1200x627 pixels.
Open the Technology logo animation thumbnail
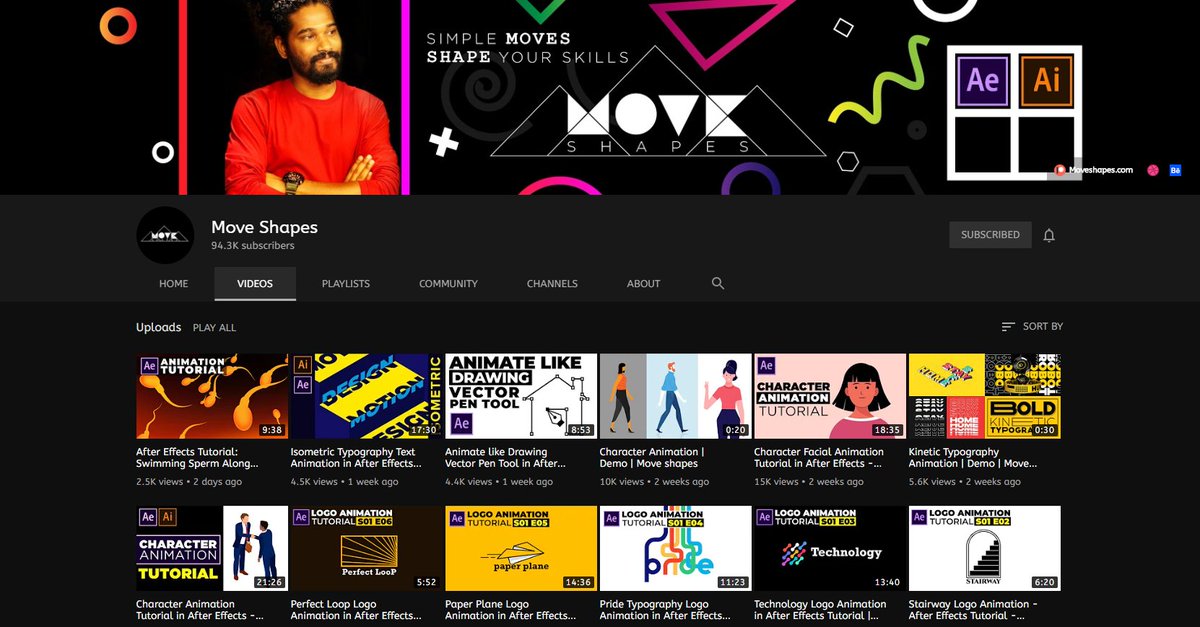click(x=830, y=548)
